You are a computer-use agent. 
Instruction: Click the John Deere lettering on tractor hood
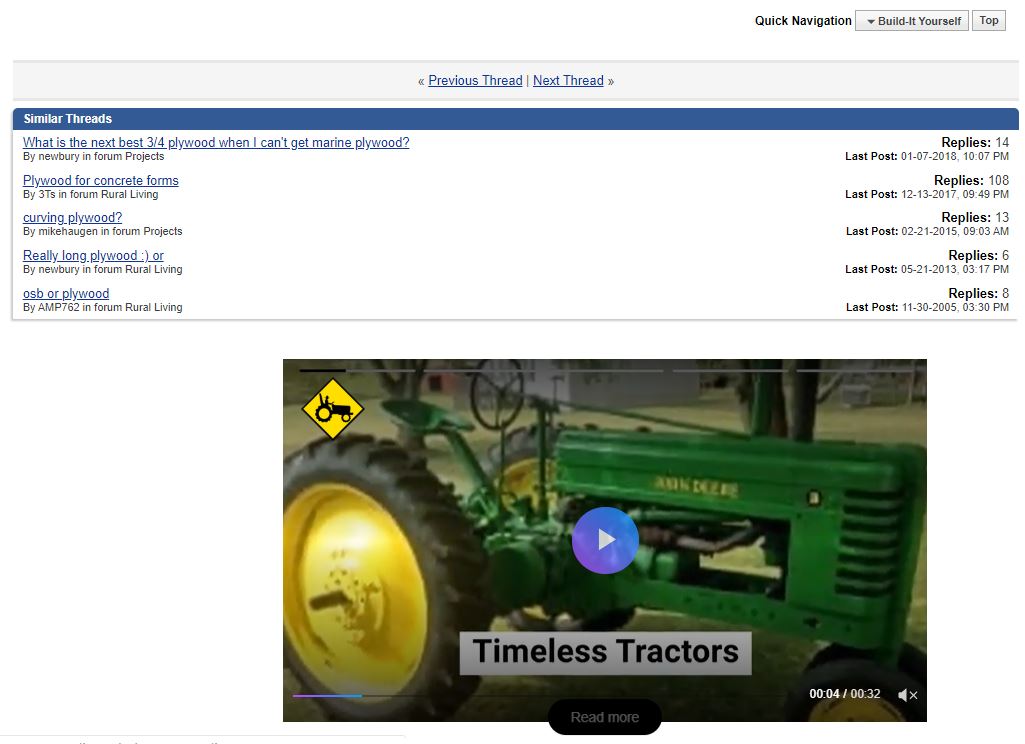point(697,489)
